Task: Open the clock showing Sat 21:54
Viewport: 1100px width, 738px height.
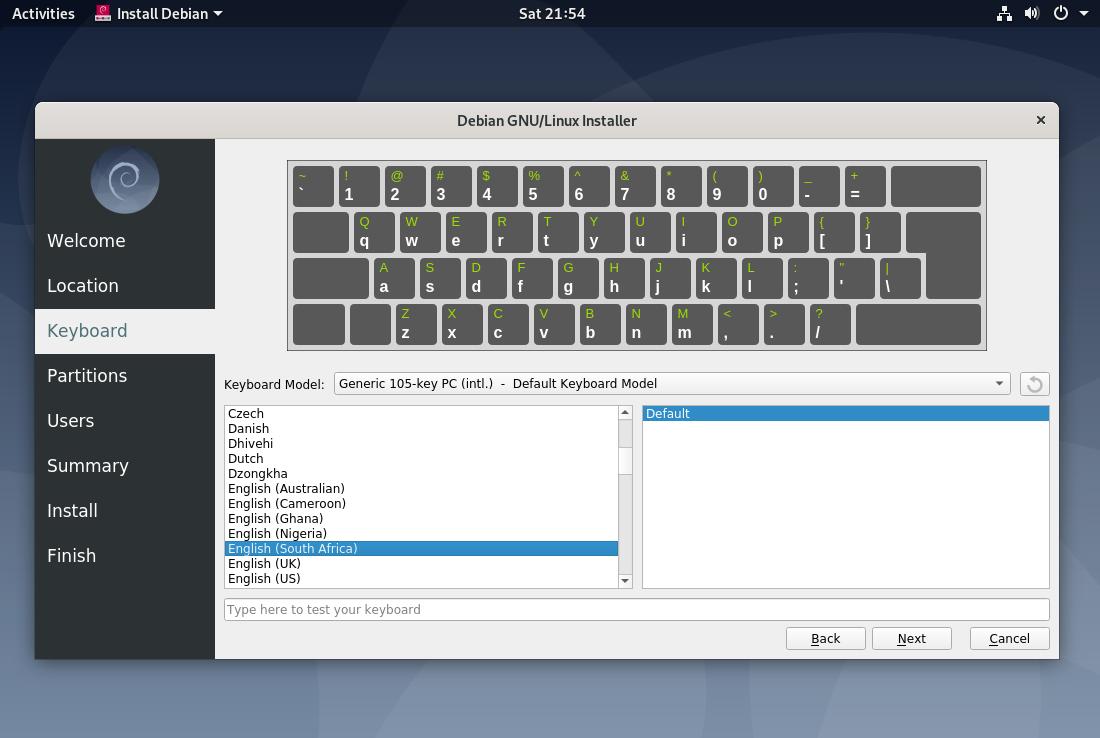Action: pos(551,13)
